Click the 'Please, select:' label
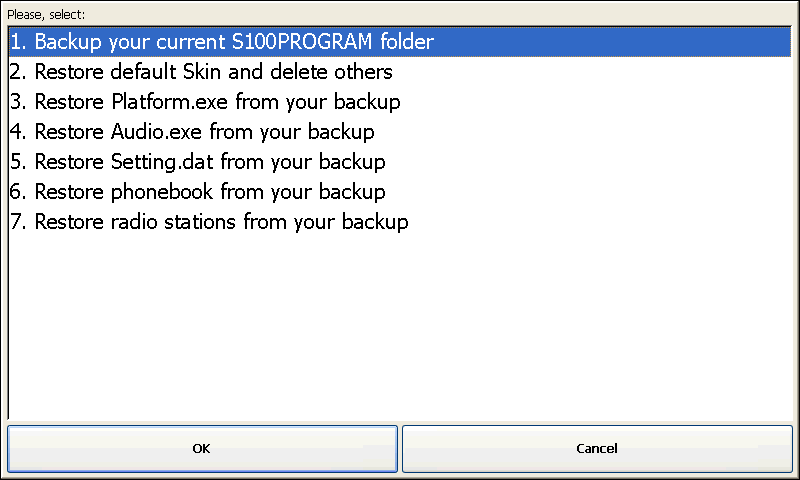This screenshot has height=480, width=800. [46, 15]
